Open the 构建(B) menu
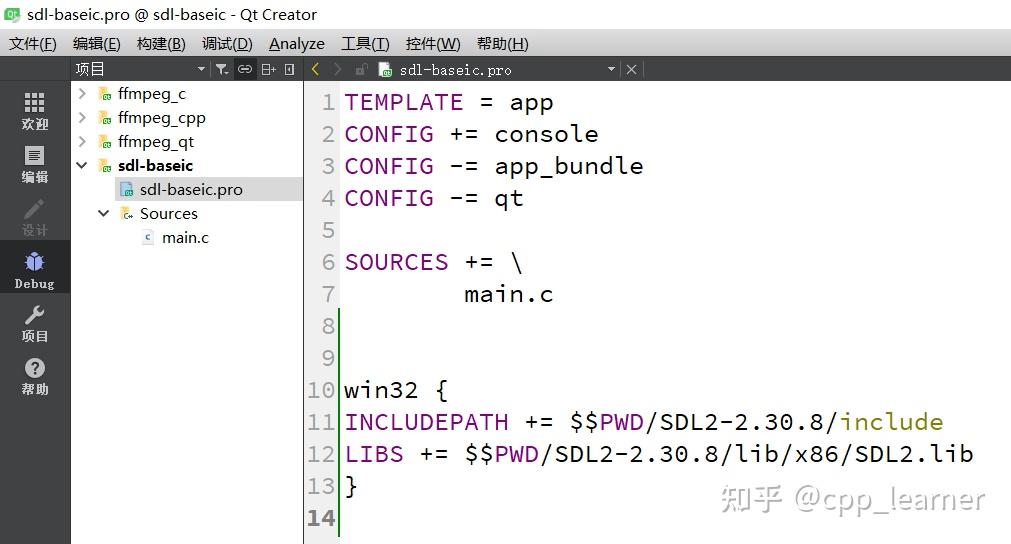This screenshot has height=544, width=1011. pos(161,44)
